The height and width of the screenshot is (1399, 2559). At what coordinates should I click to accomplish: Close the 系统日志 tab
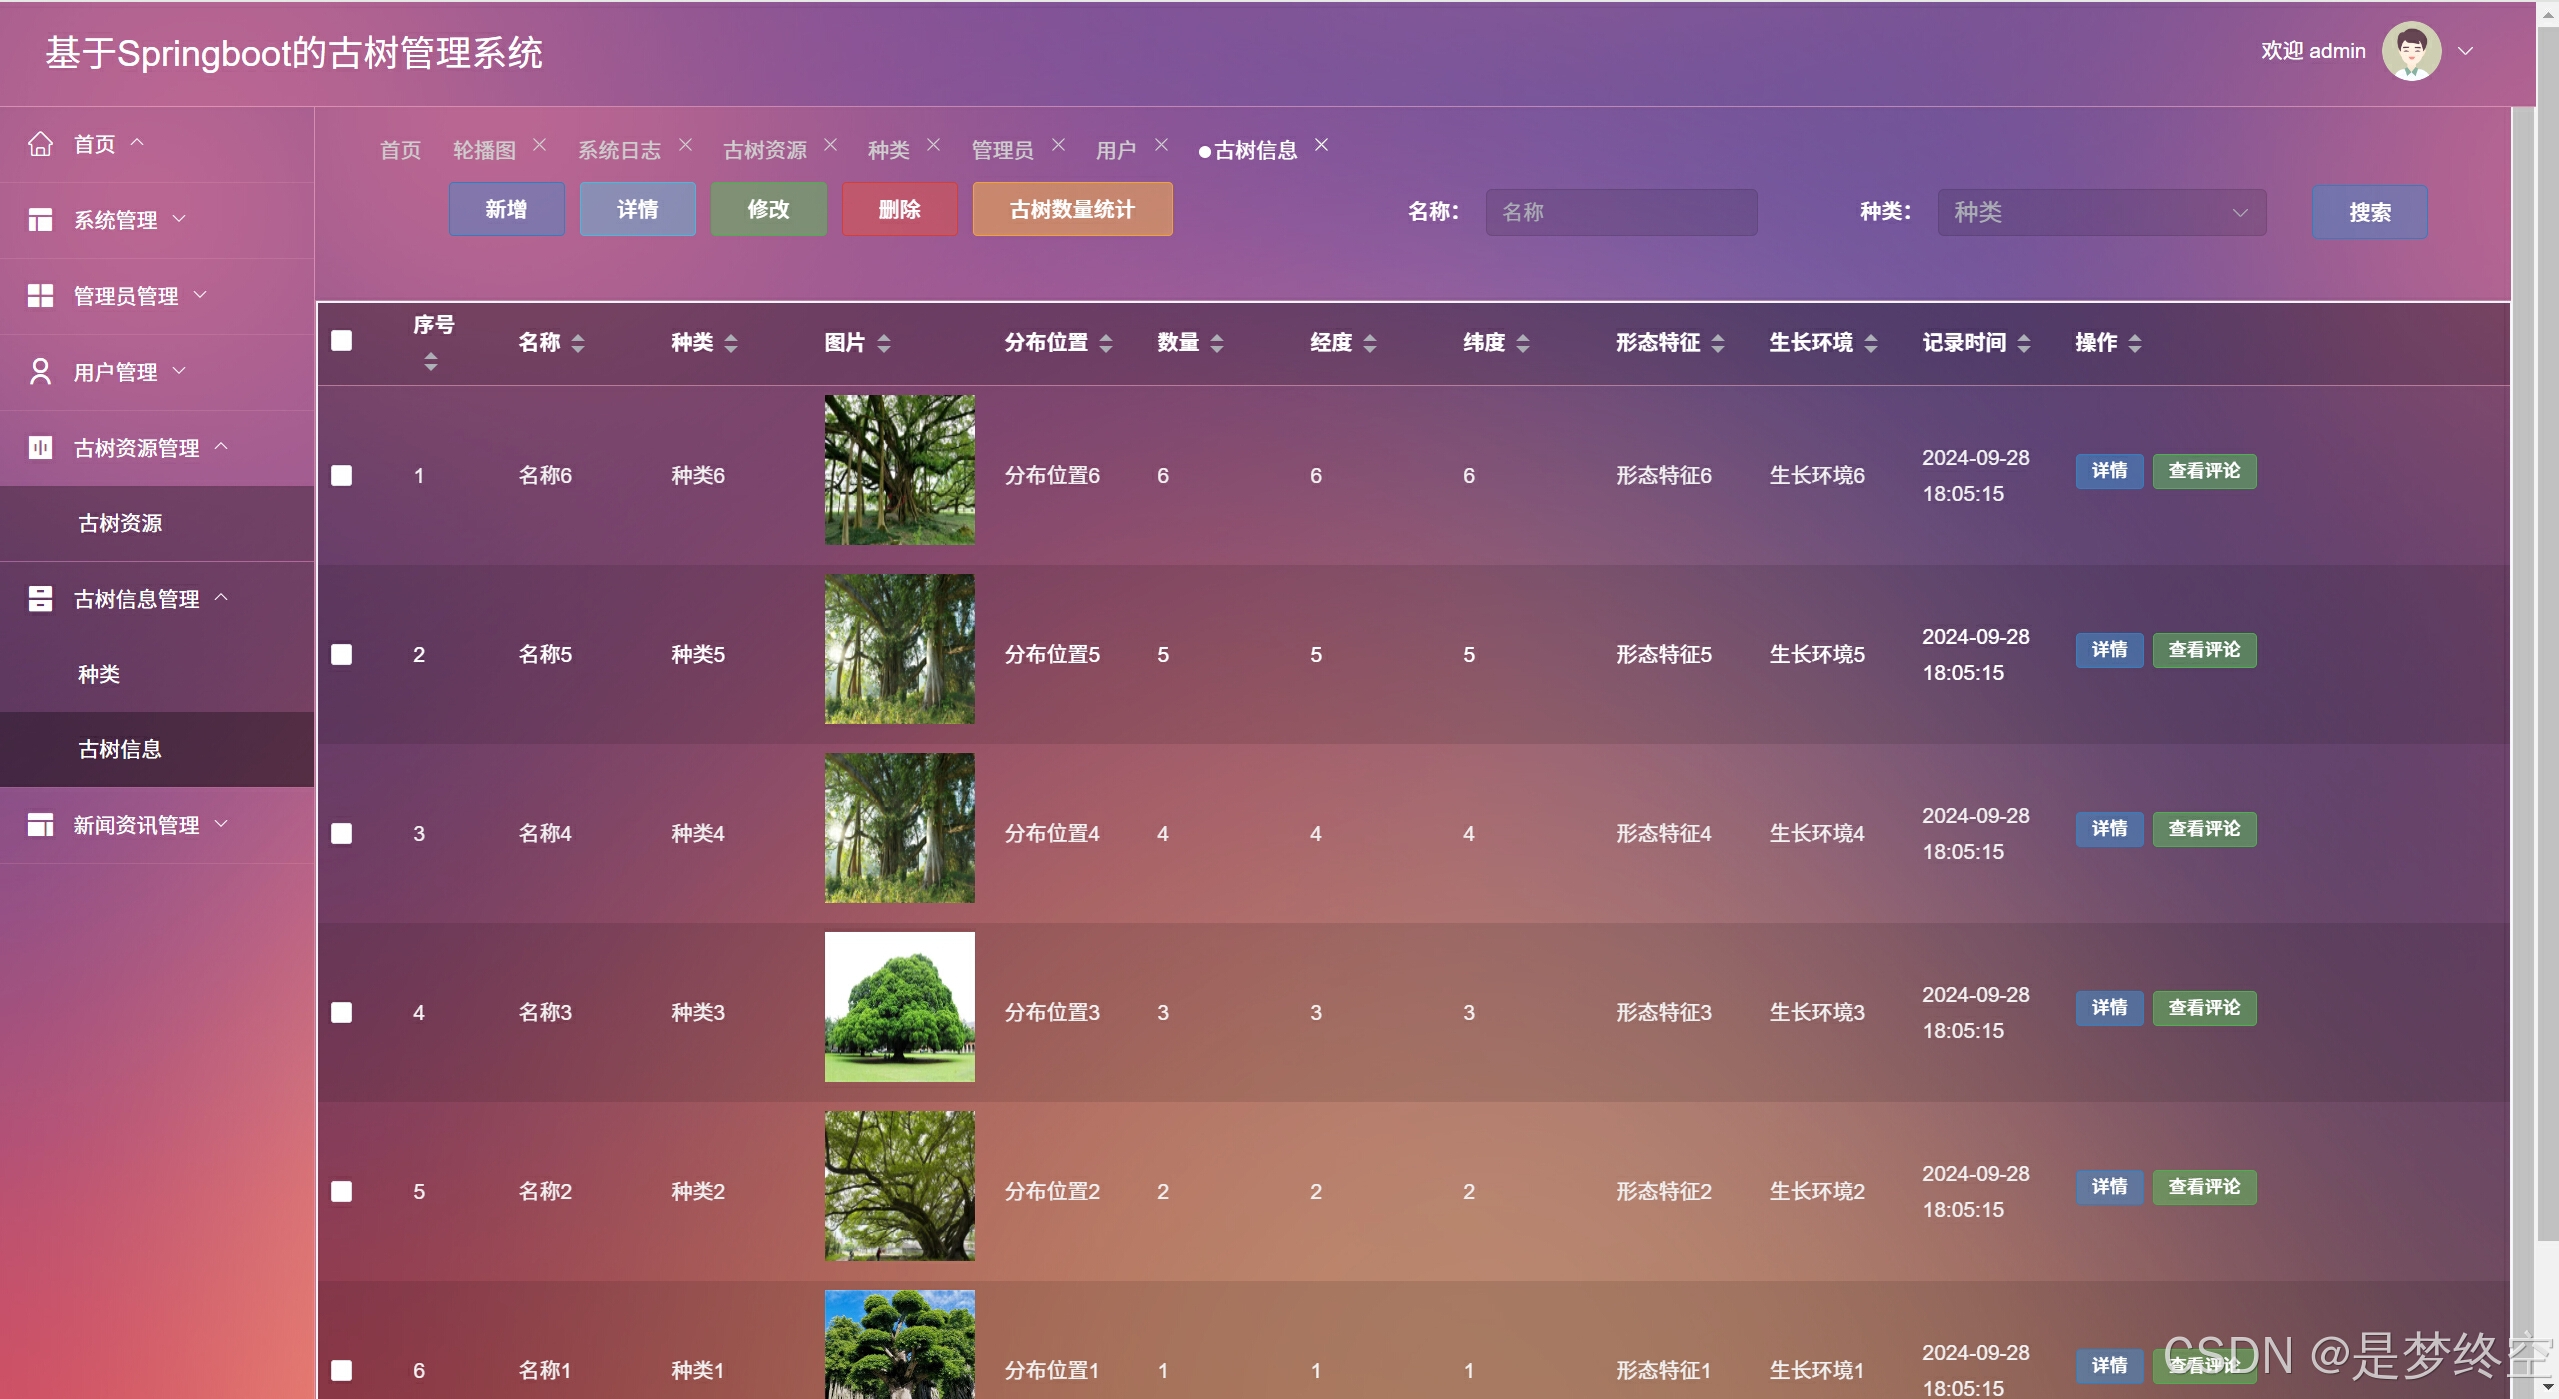(685, 145)
